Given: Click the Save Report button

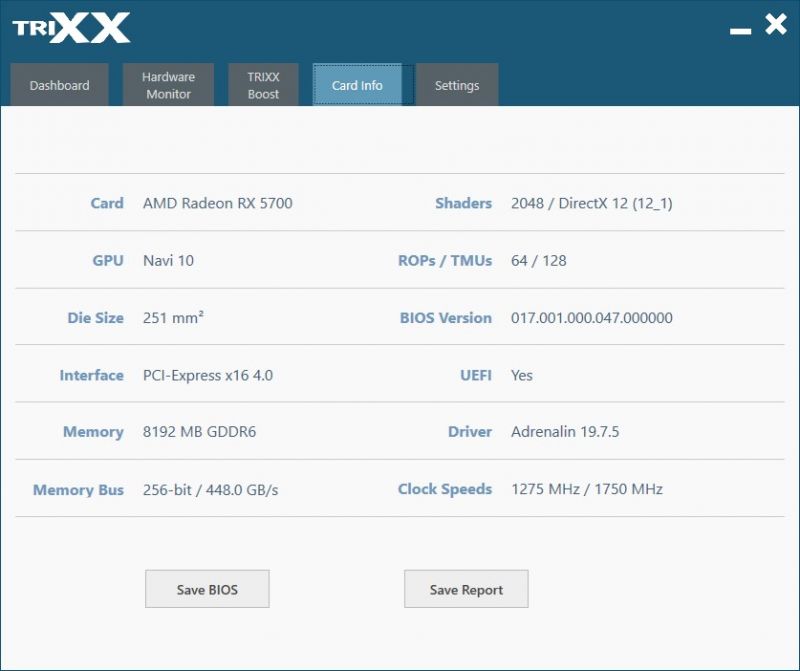Looking at the screenshot, I should (x=466, y=589).
